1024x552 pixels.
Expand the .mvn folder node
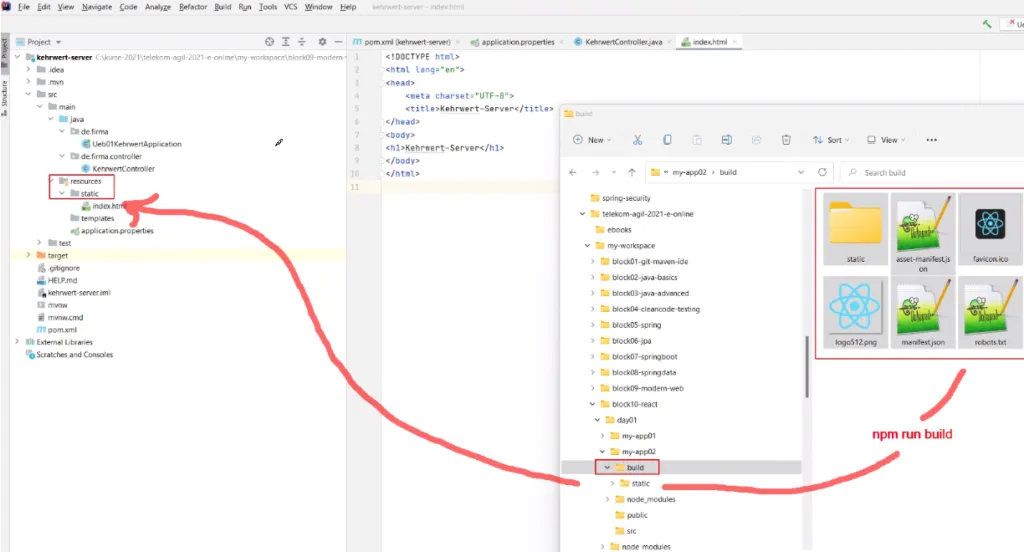28,82
